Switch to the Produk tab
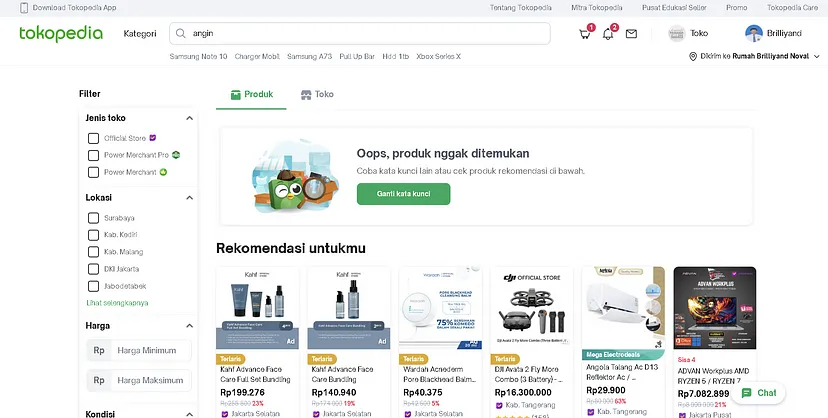Screen dimensions: 828x418 251,94
